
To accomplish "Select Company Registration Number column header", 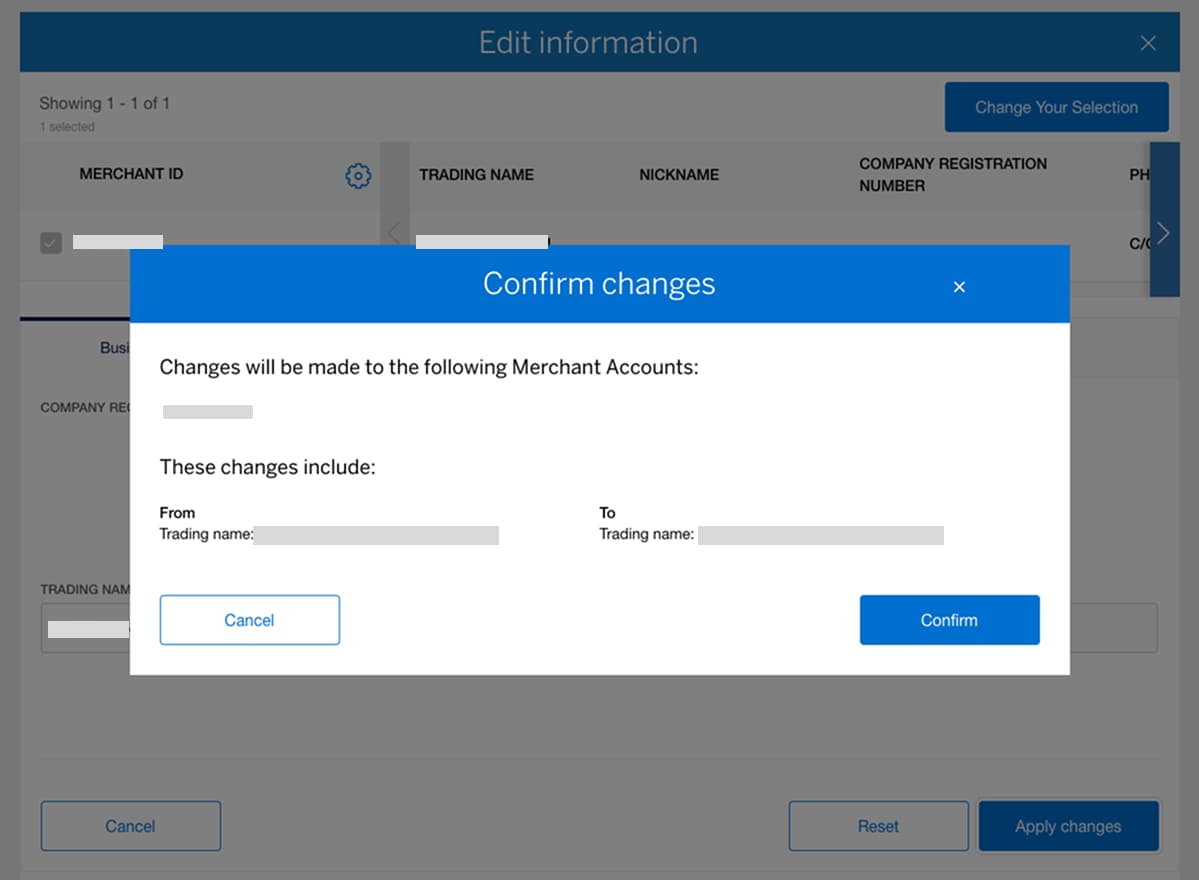I will coord(953,174).
